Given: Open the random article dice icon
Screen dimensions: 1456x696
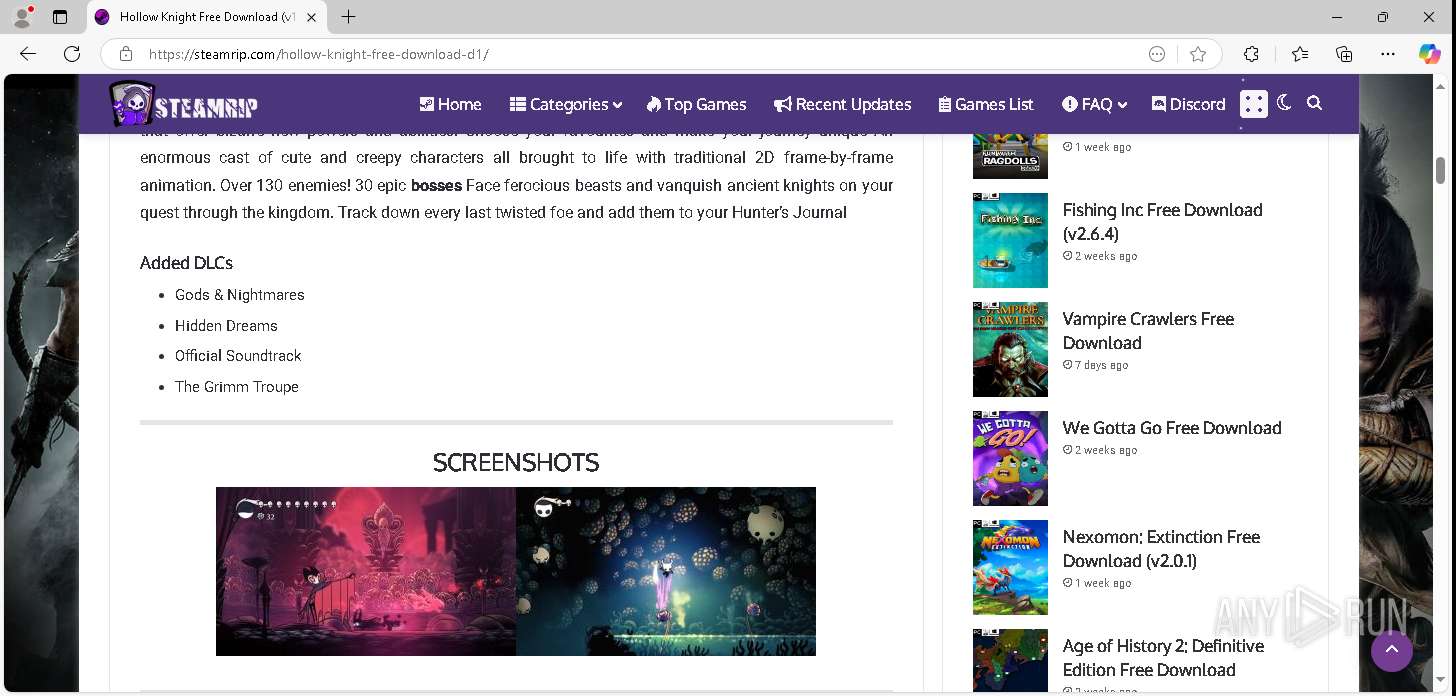Looking at the screenshot, I should click(1254, 104).
